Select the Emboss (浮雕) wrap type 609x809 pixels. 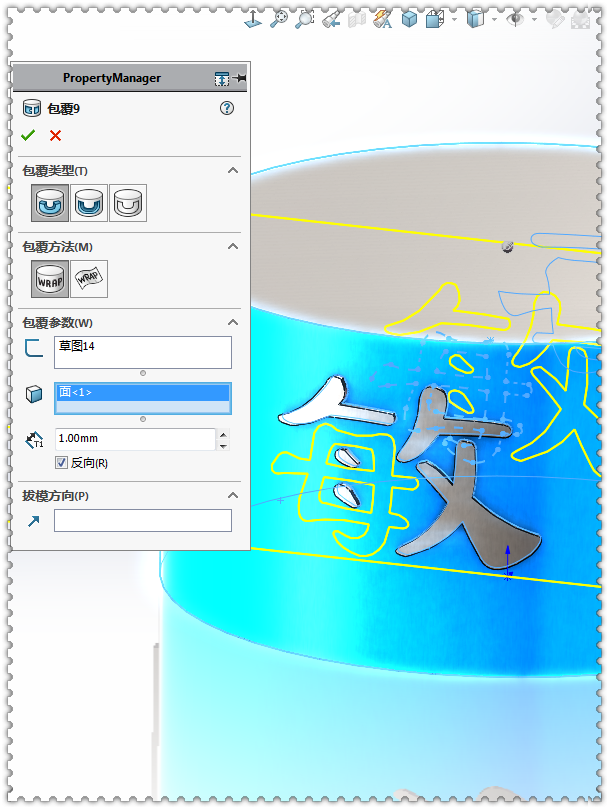pos(50,203)
